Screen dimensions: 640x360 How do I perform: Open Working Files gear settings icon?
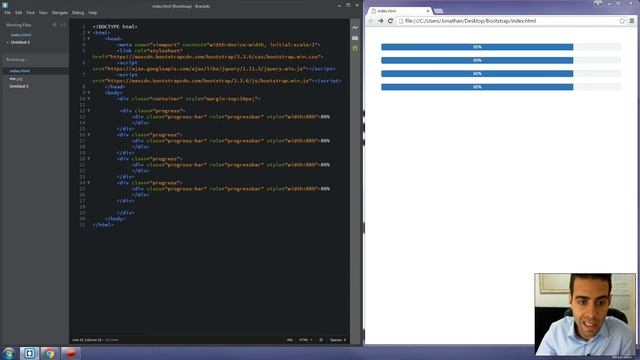54,25
